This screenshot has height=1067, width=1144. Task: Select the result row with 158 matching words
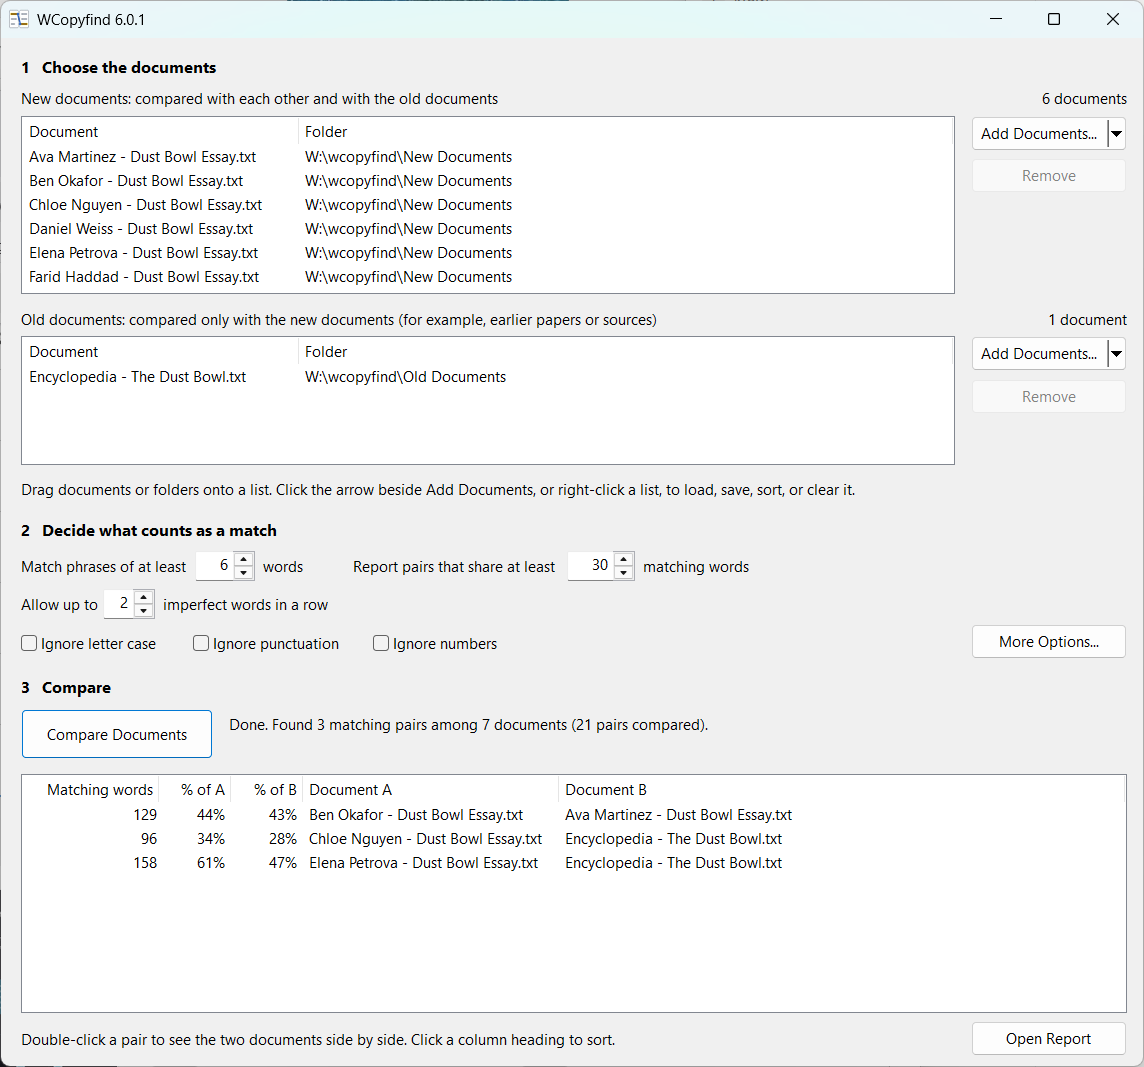(x=573, y=863)
